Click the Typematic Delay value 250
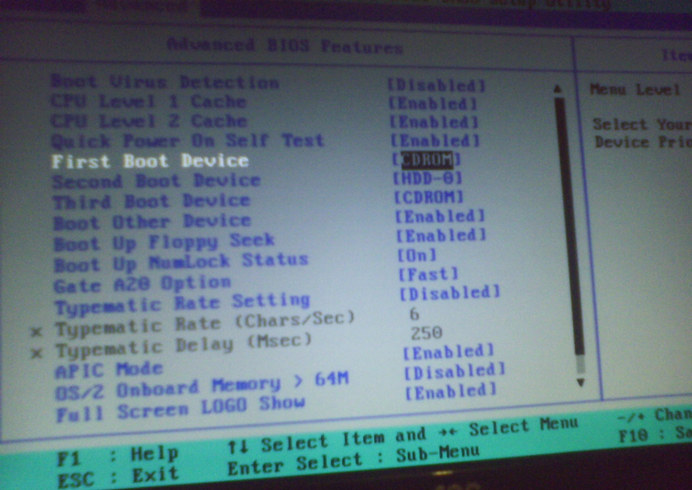 [426, 332]
